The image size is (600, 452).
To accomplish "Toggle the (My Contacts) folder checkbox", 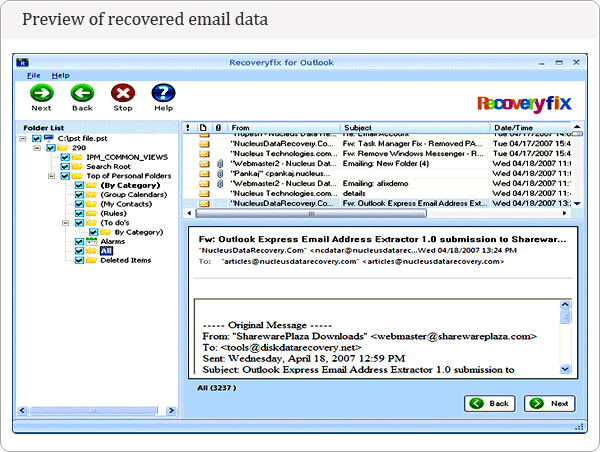I will [79, 204].
